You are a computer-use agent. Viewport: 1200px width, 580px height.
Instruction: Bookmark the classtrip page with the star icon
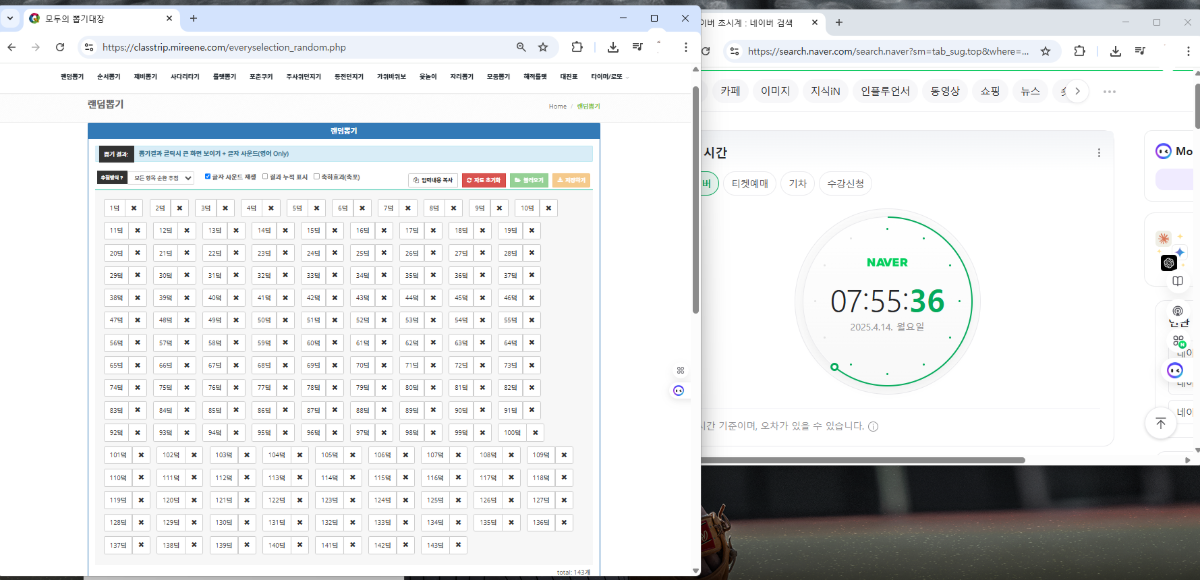pyautogui.click(x=543, y=47)
